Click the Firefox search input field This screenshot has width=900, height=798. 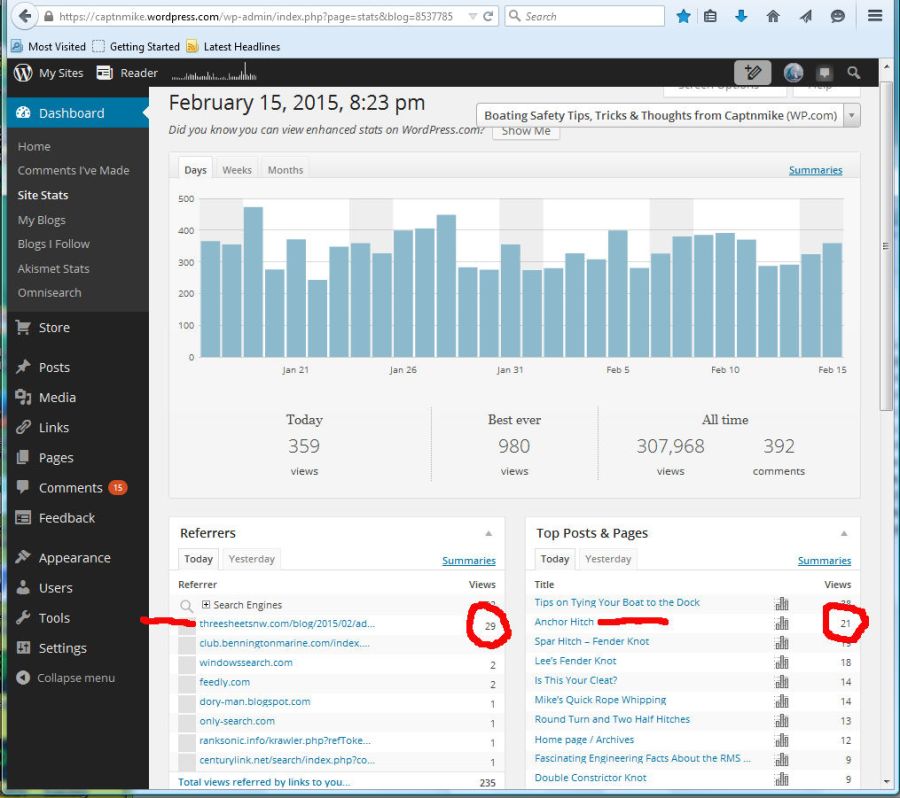pyautogui.click(x=592, y=16)
